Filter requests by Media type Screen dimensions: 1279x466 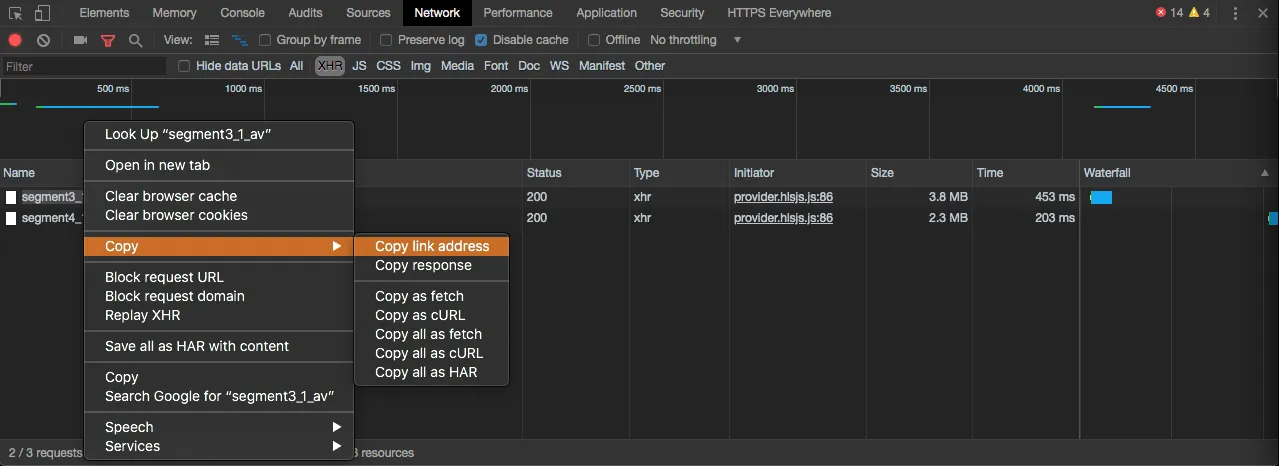457,66
